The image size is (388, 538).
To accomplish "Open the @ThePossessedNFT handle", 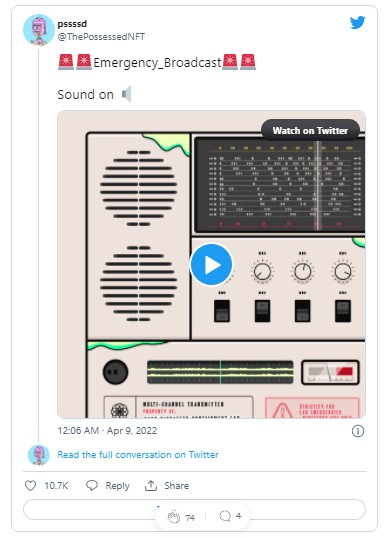I will (x=101, y=37).
